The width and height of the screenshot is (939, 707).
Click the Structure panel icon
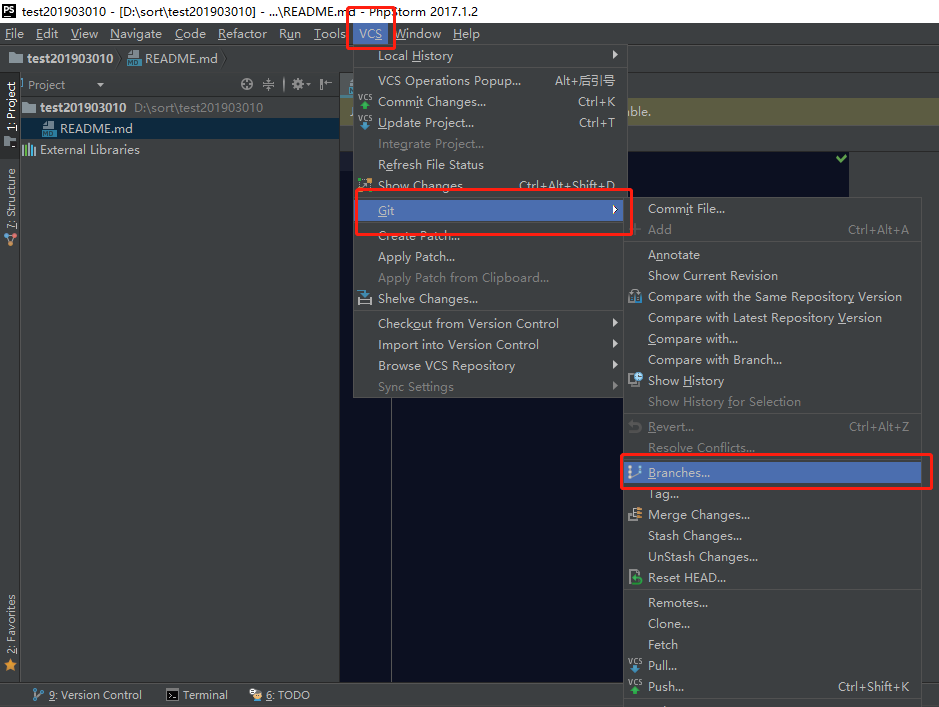(x=10, y=239)
